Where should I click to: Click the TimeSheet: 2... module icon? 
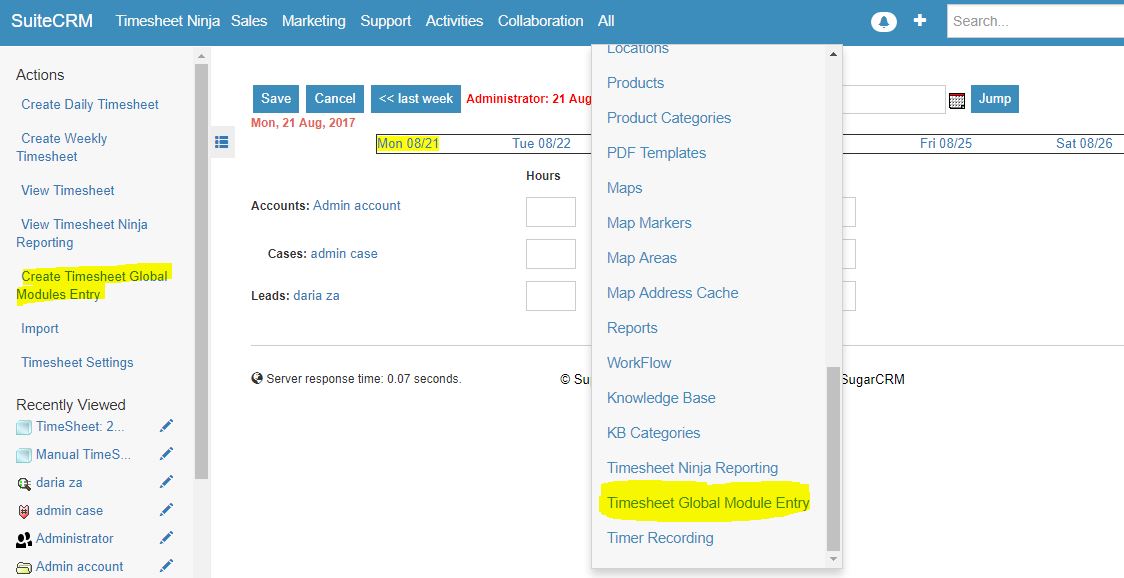(24, 427)
